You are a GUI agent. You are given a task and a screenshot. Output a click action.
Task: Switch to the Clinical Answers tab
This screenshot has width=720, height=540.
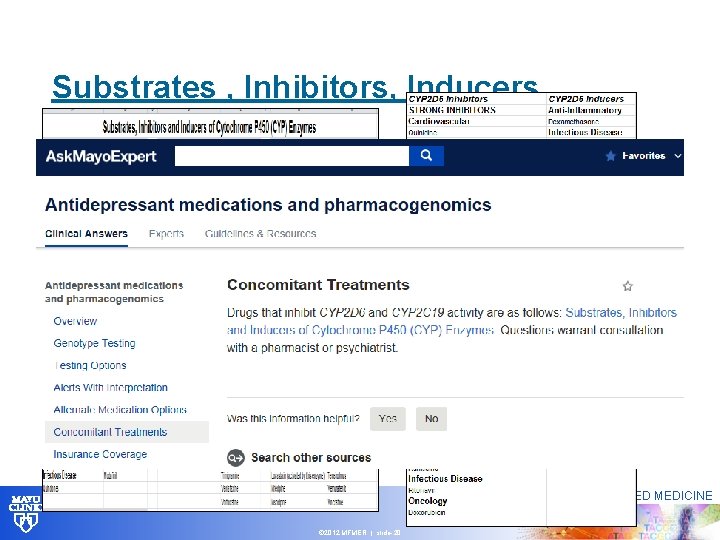click(86, 233)
